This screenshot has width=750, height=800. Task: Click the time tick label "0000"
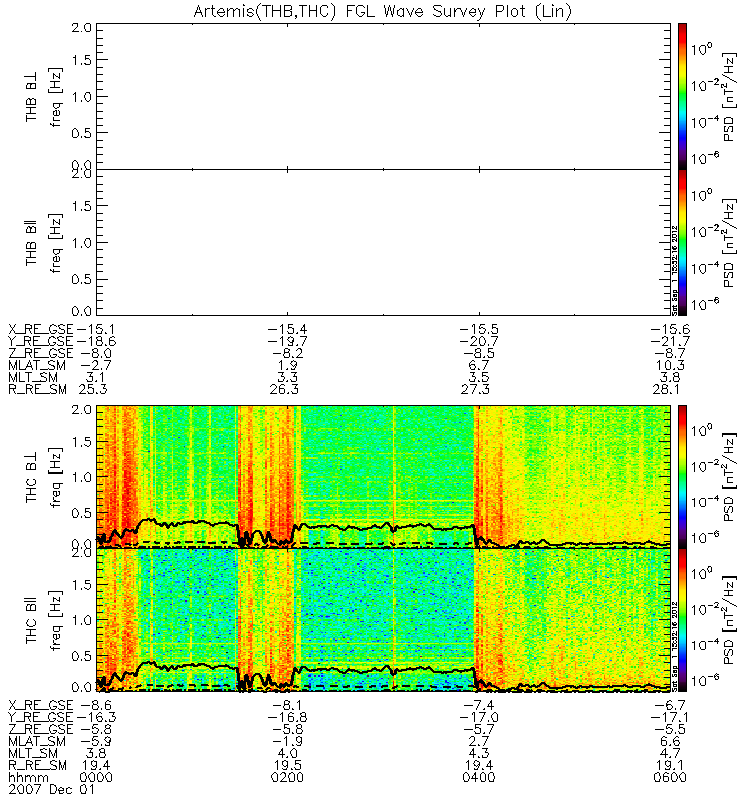pos(96,778)
